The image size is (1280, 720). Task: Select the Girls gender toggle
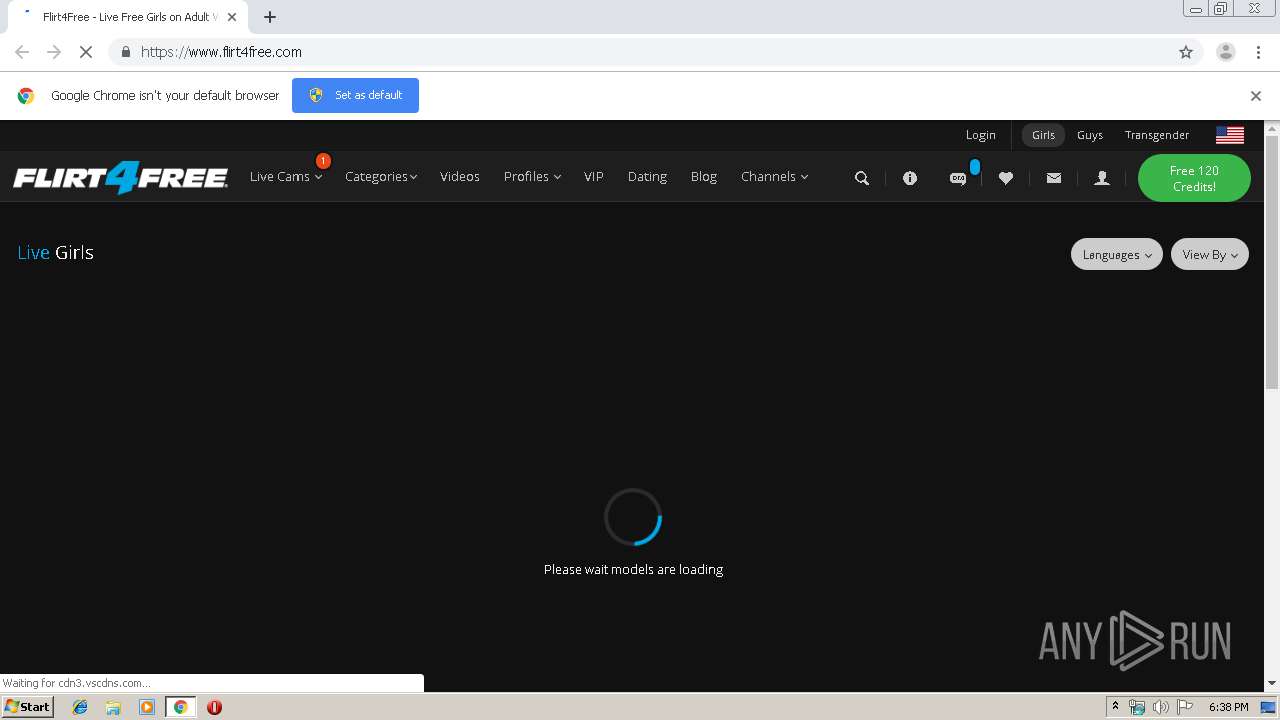tap(1043, 135)
